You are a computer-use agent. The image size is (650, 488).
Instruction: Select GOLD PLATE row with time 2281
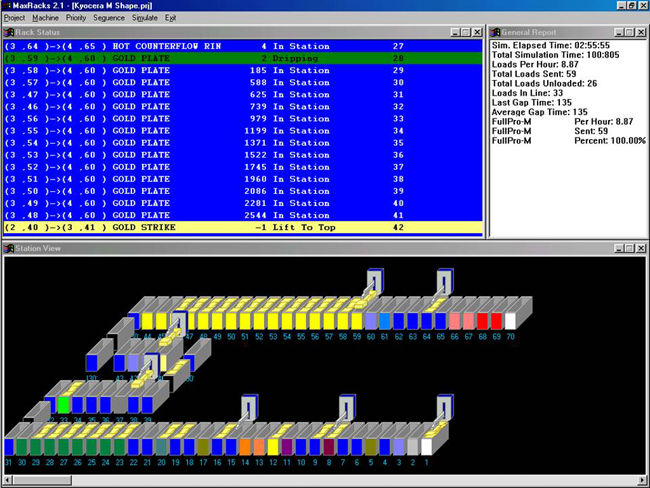click(243, 203)
